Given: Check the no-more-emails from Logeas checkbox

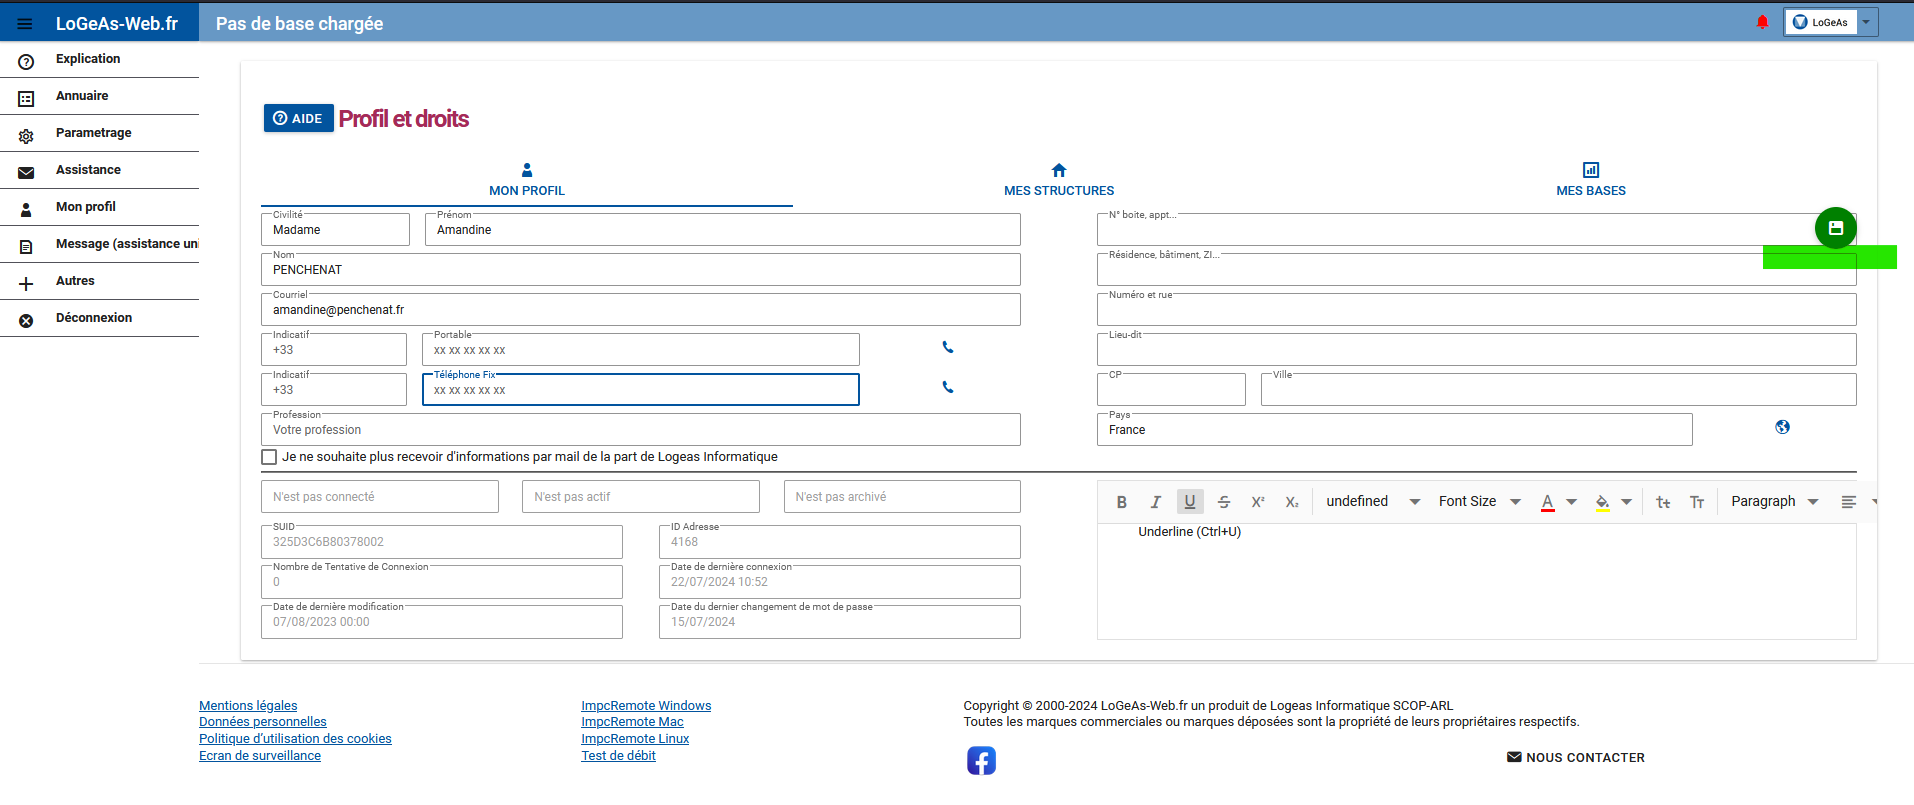Looking at the screenshot, I should (x=269, y=457).
